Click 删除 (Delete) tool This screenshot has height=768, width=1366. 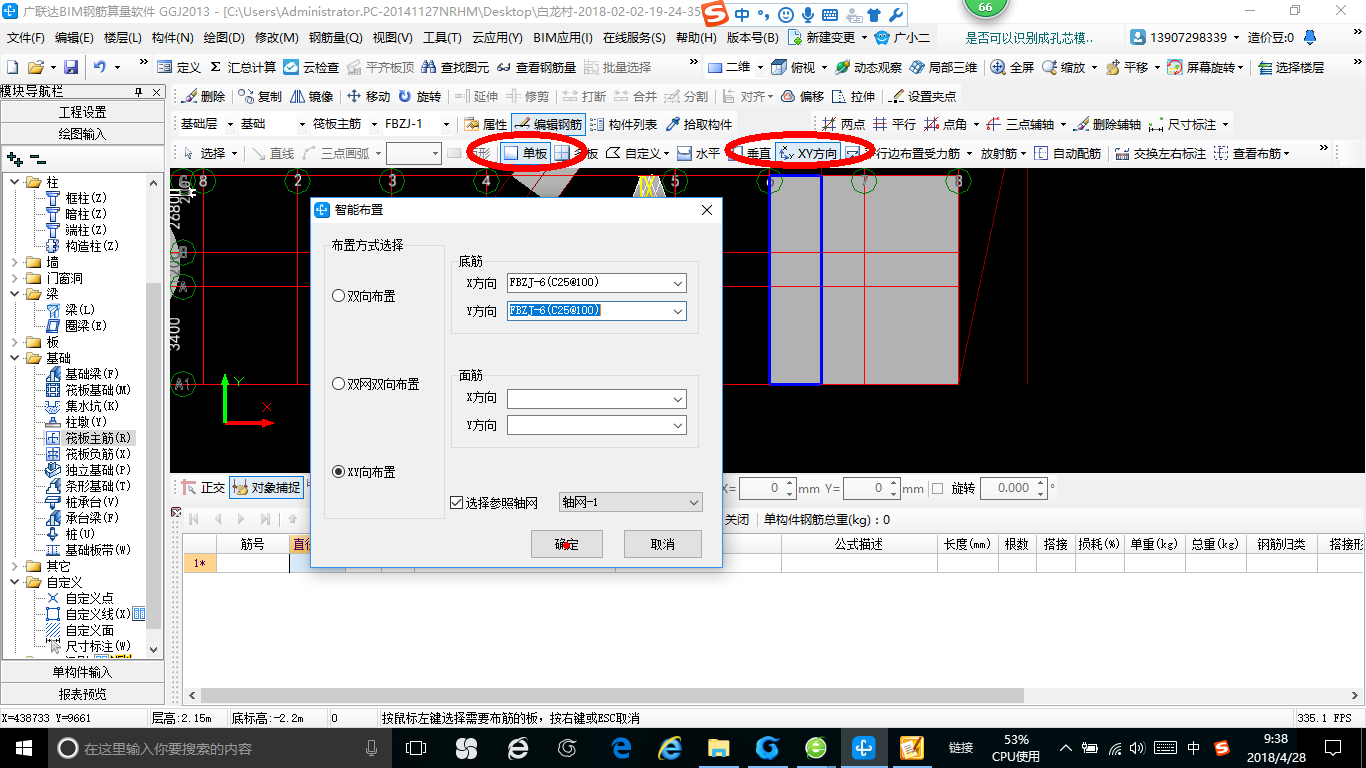tap(203, 96)
